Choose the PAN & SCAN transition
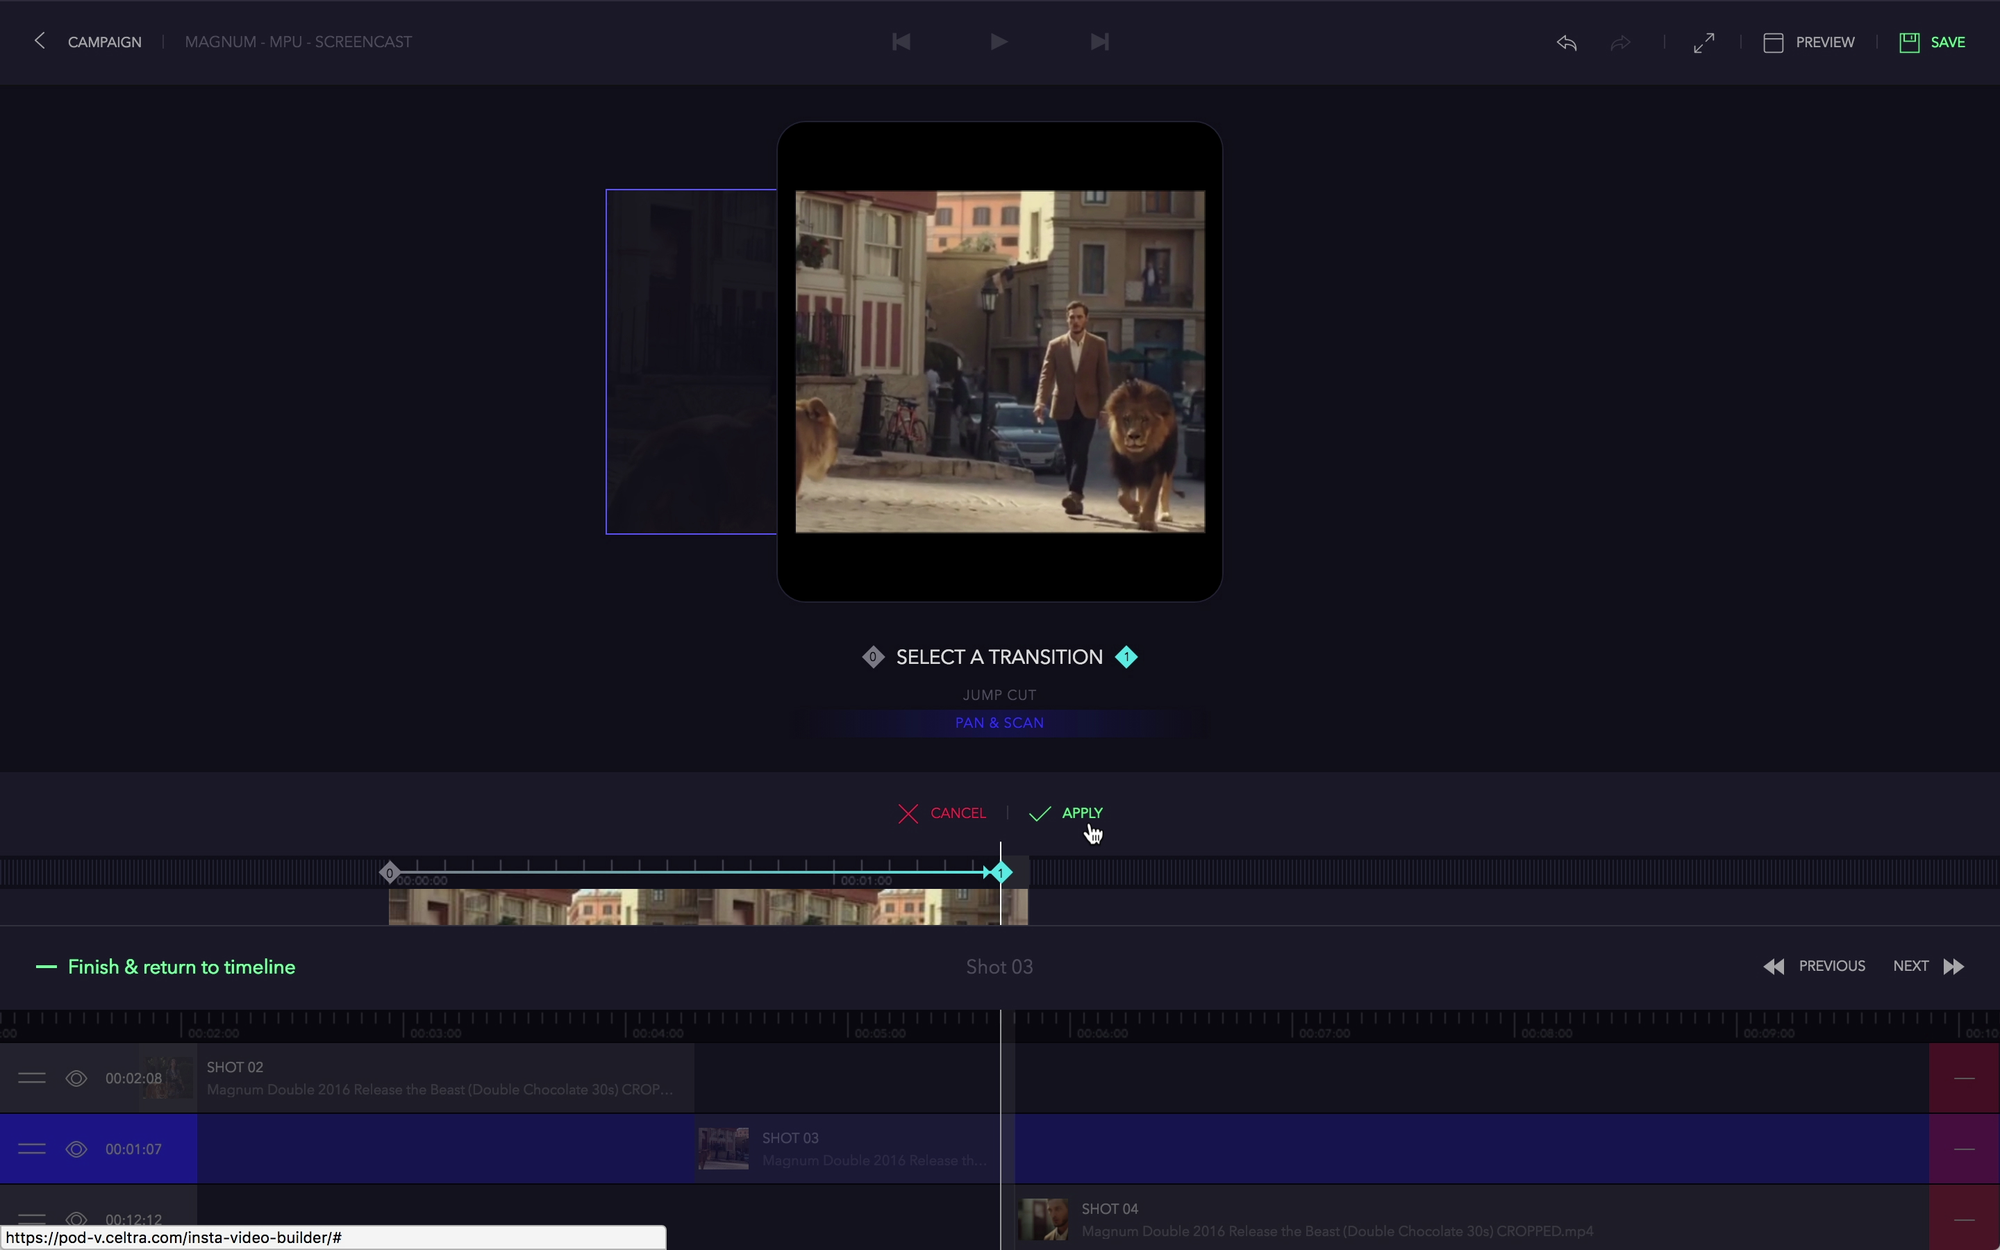Screen dimensions: 2000x1250 coord(1000,723)
